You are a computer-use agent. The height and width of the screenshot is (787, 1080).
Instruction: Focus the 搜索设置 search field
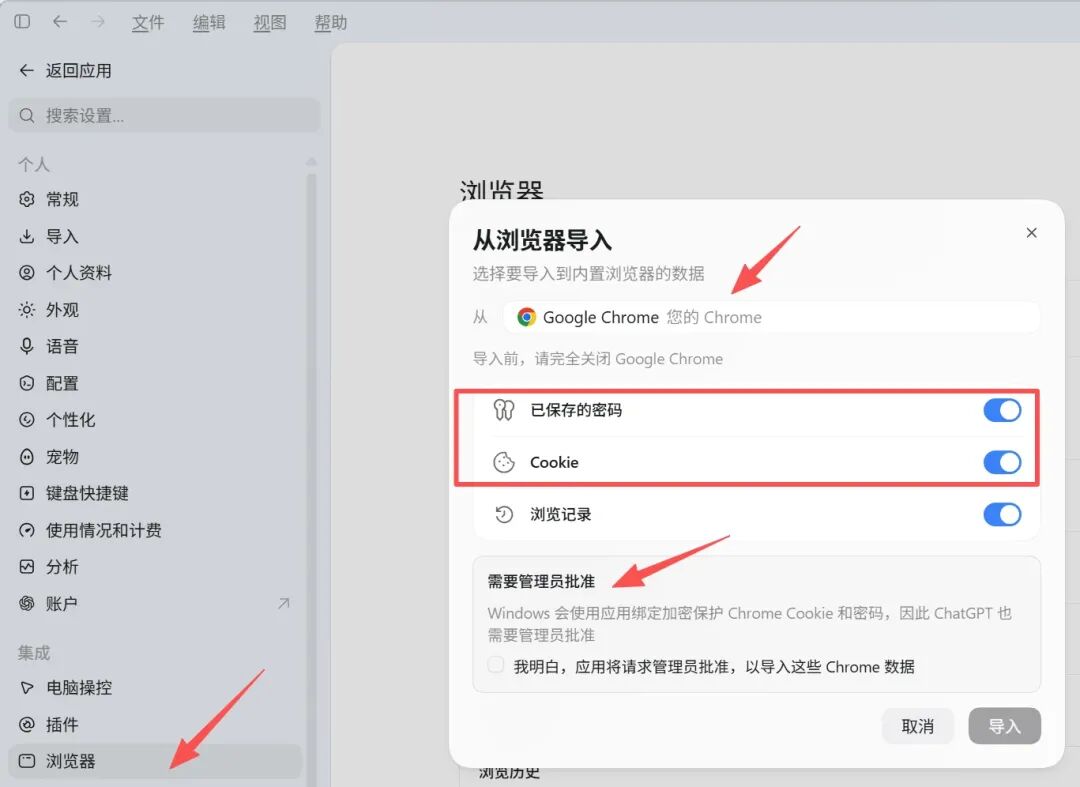click(165, 115)
